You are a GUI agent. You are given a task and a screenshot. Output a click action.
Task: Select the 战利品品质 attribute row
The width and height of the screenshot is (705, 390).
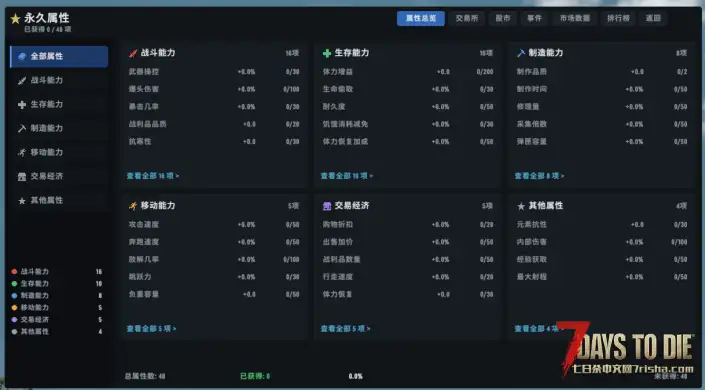click(x=214, y=124)
